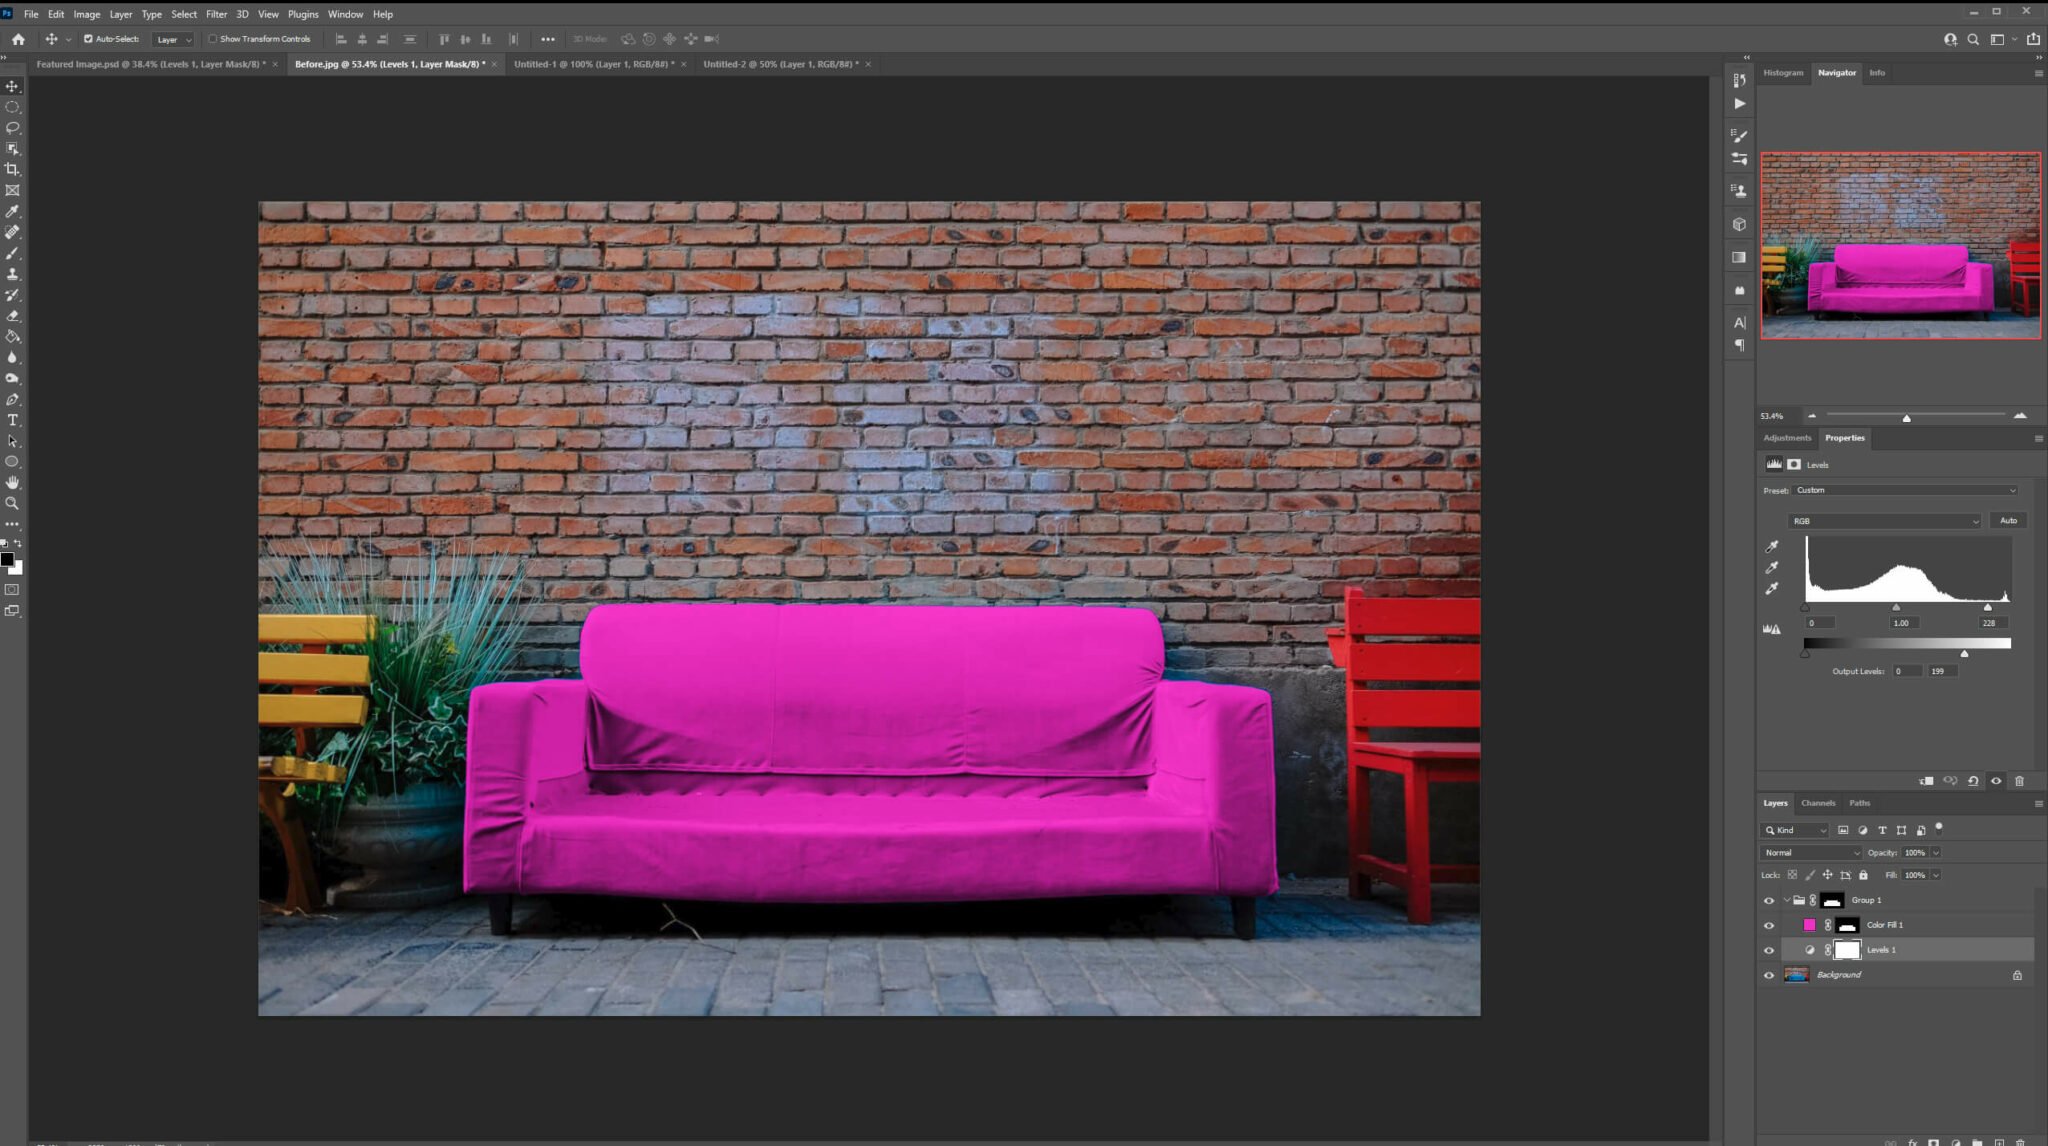Delete the Levels adjustment layer
The width and height of the screenshot is (2048, 1146).
(x=2020, y=781)
